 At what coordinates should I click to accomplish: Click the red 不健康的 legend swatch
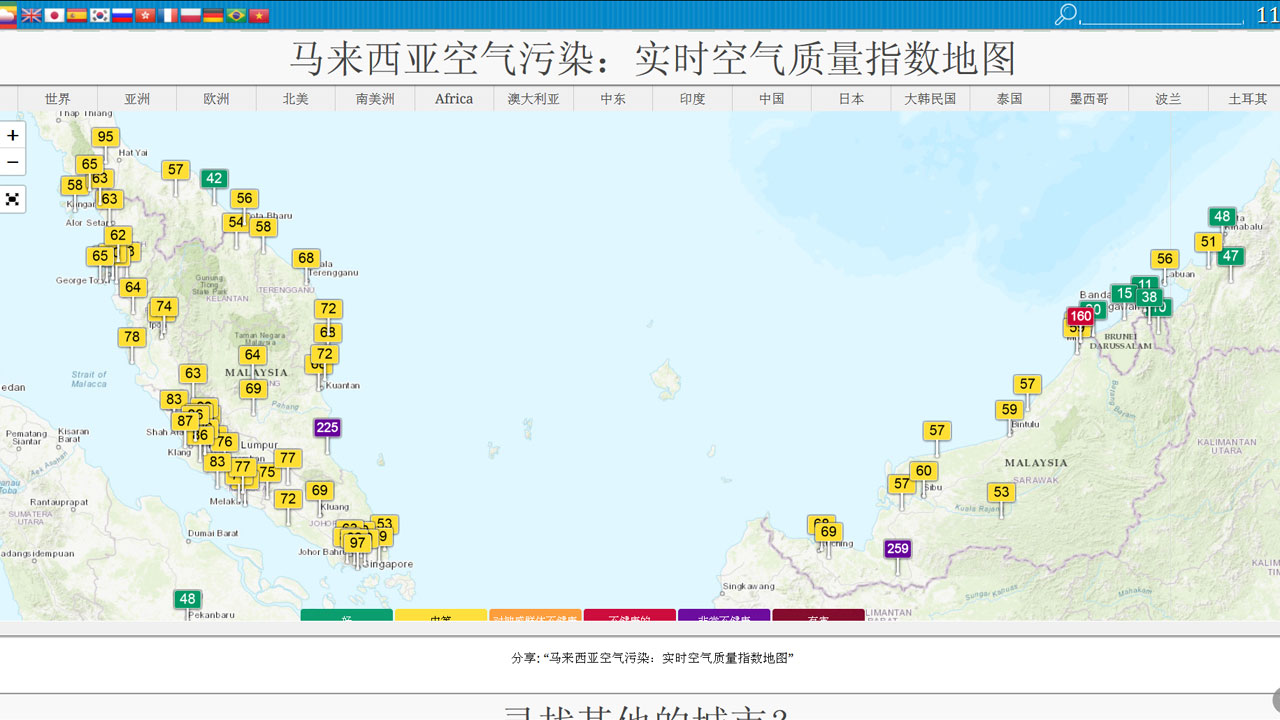click(630, 616)
